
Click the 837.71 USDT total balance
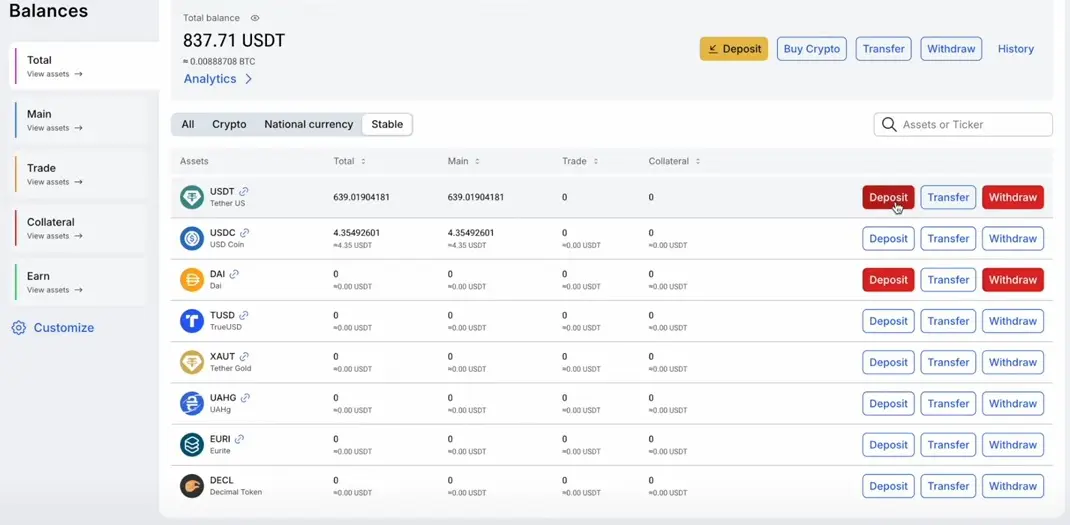(234, 41)
